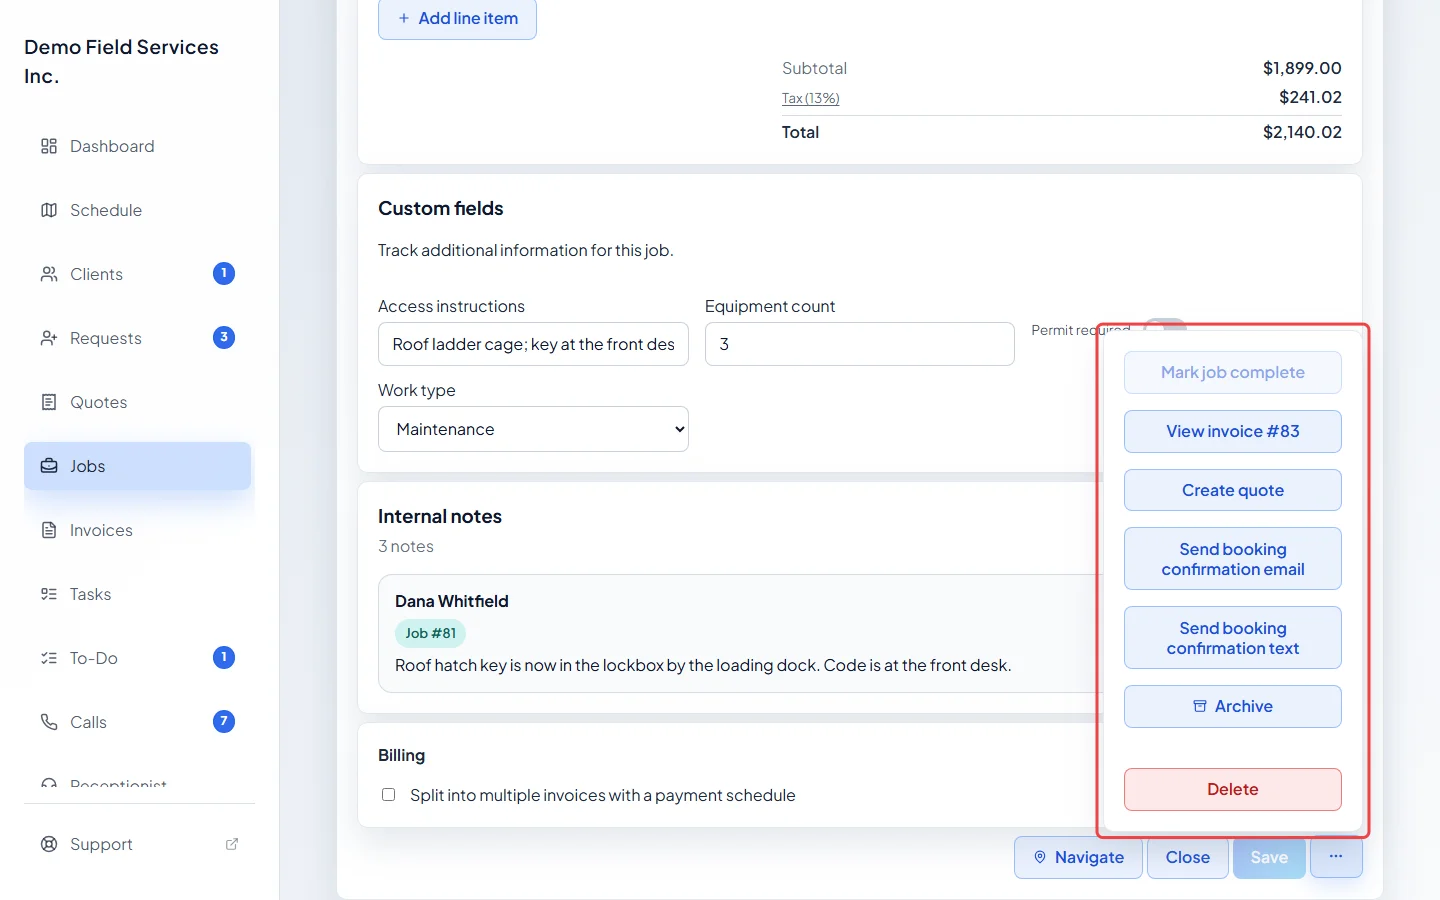Click the Dashboard icon in sidebar
This screenshot has height=900, width=1440.
point(49,146)
